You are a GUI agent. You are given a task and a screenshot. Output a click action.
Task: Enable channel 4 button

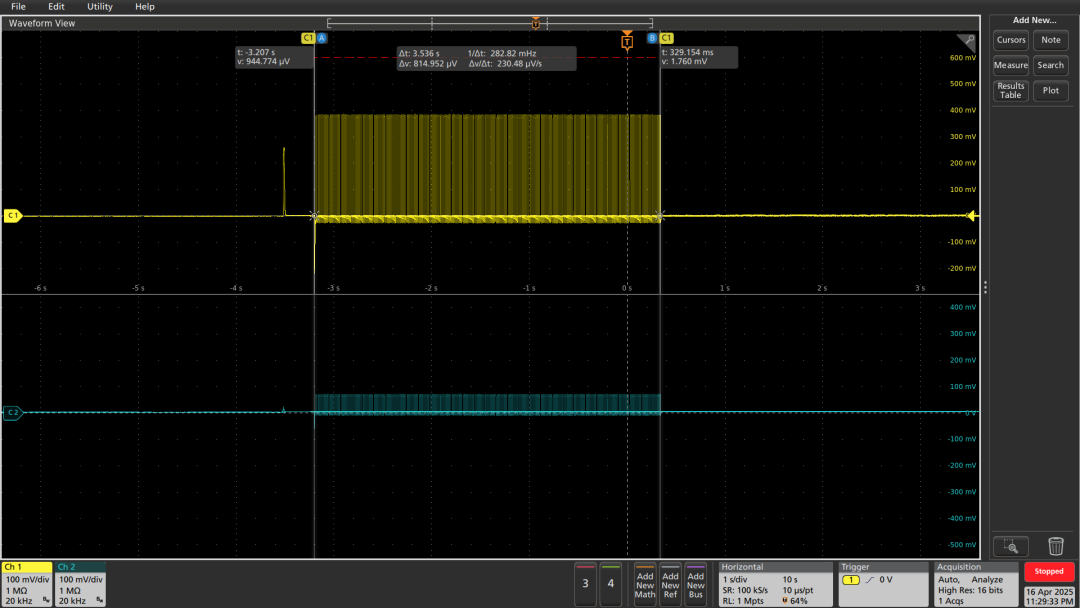point(610,583)
